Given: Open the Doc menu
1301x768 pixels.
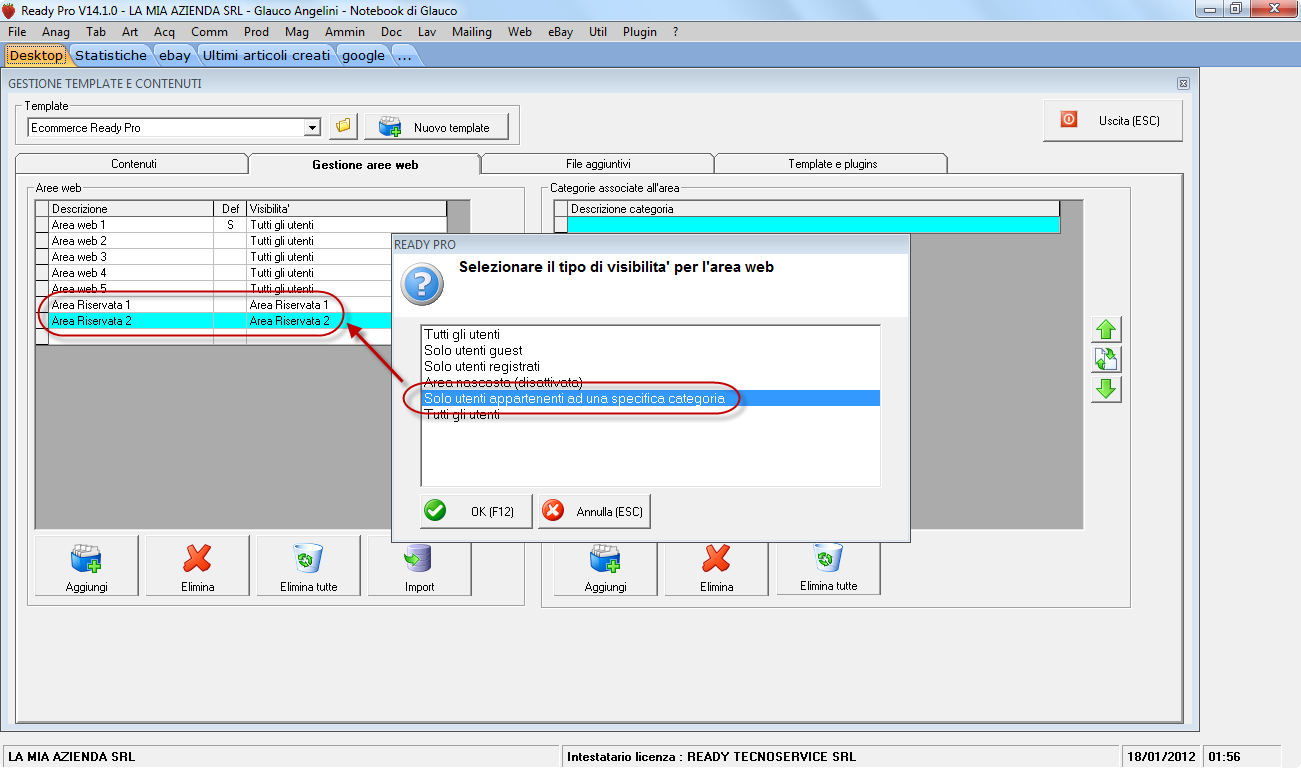Looking at the screenshot, I should (391, 31).
